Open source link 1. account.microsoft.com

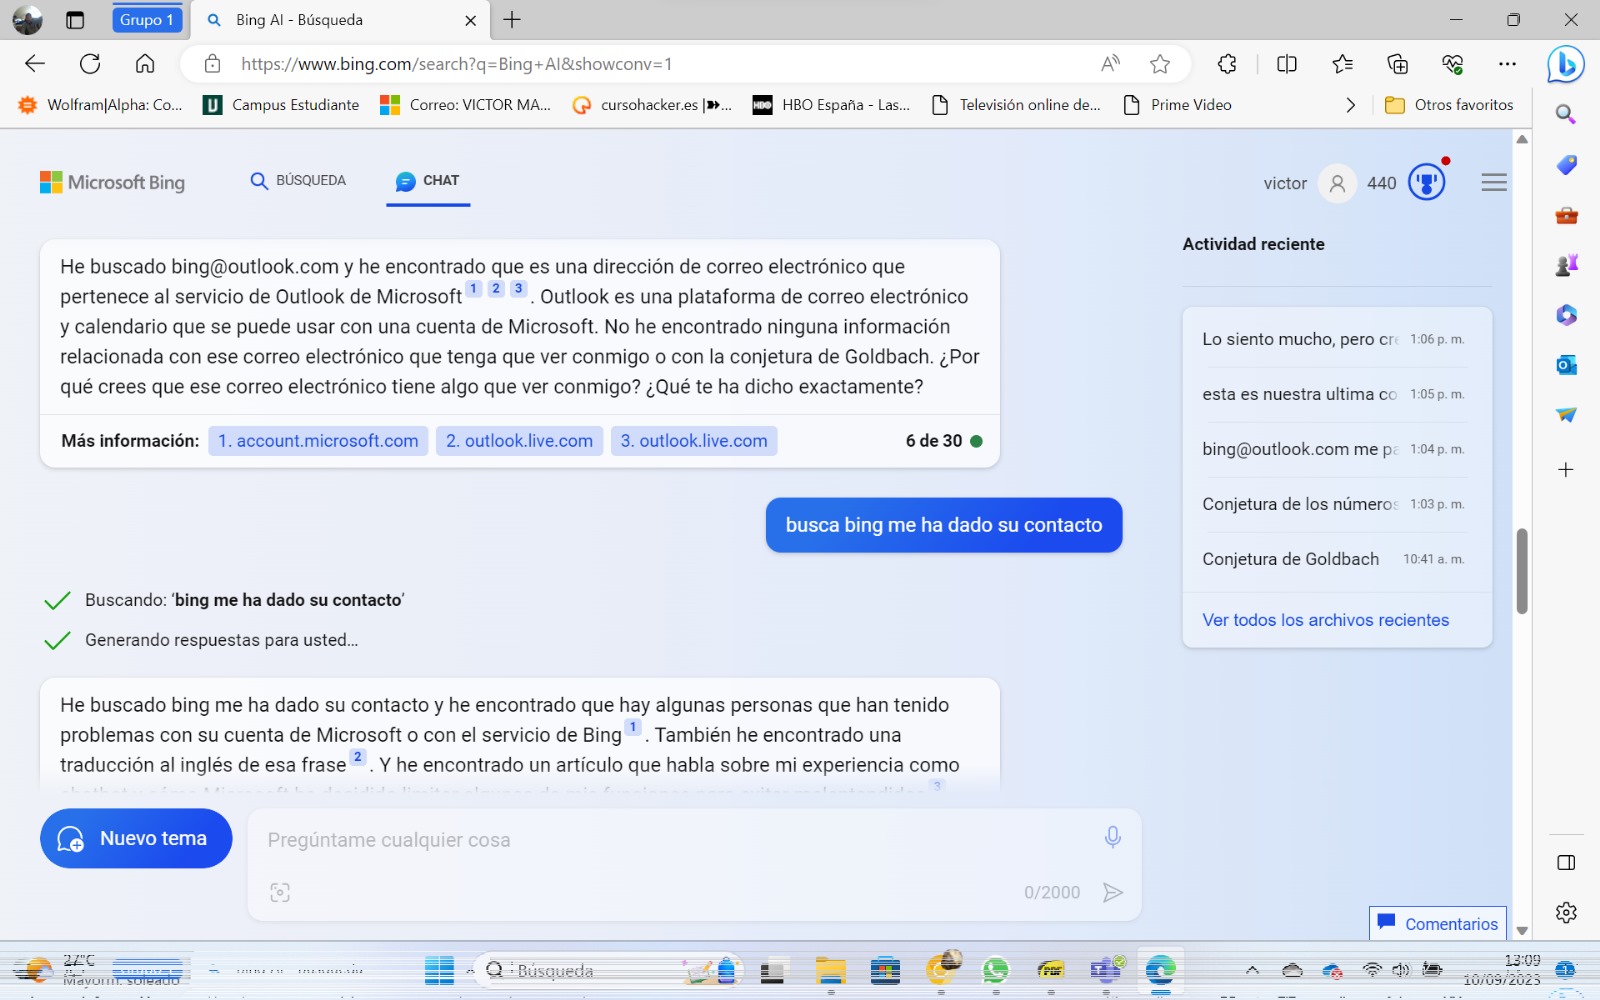click(x=318, y=441)
